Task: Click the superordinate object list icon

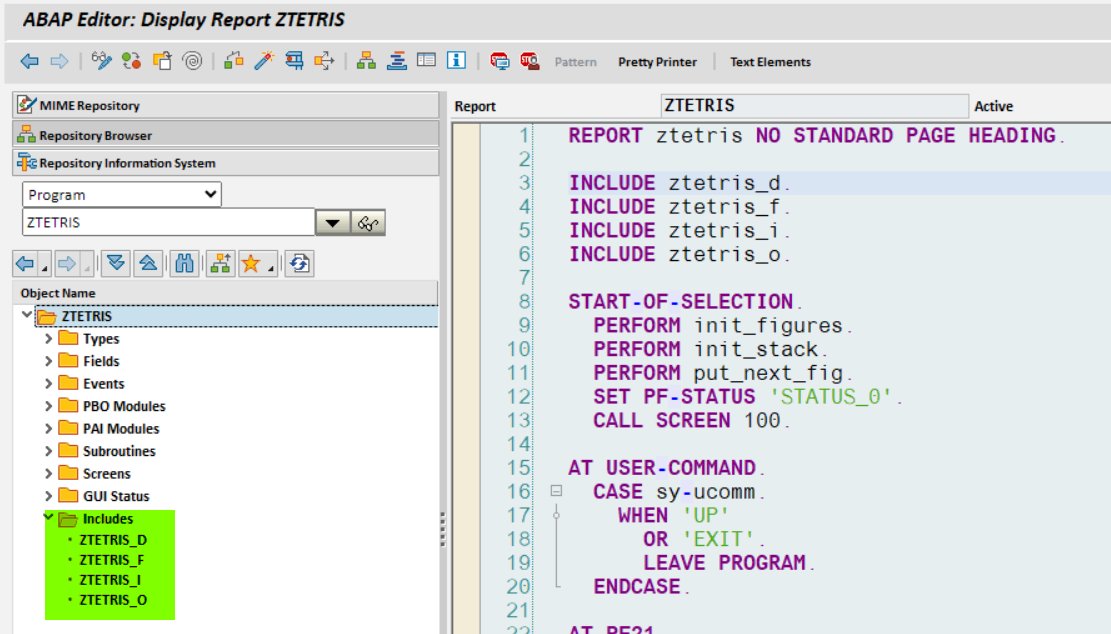Action: coord(220,264)
